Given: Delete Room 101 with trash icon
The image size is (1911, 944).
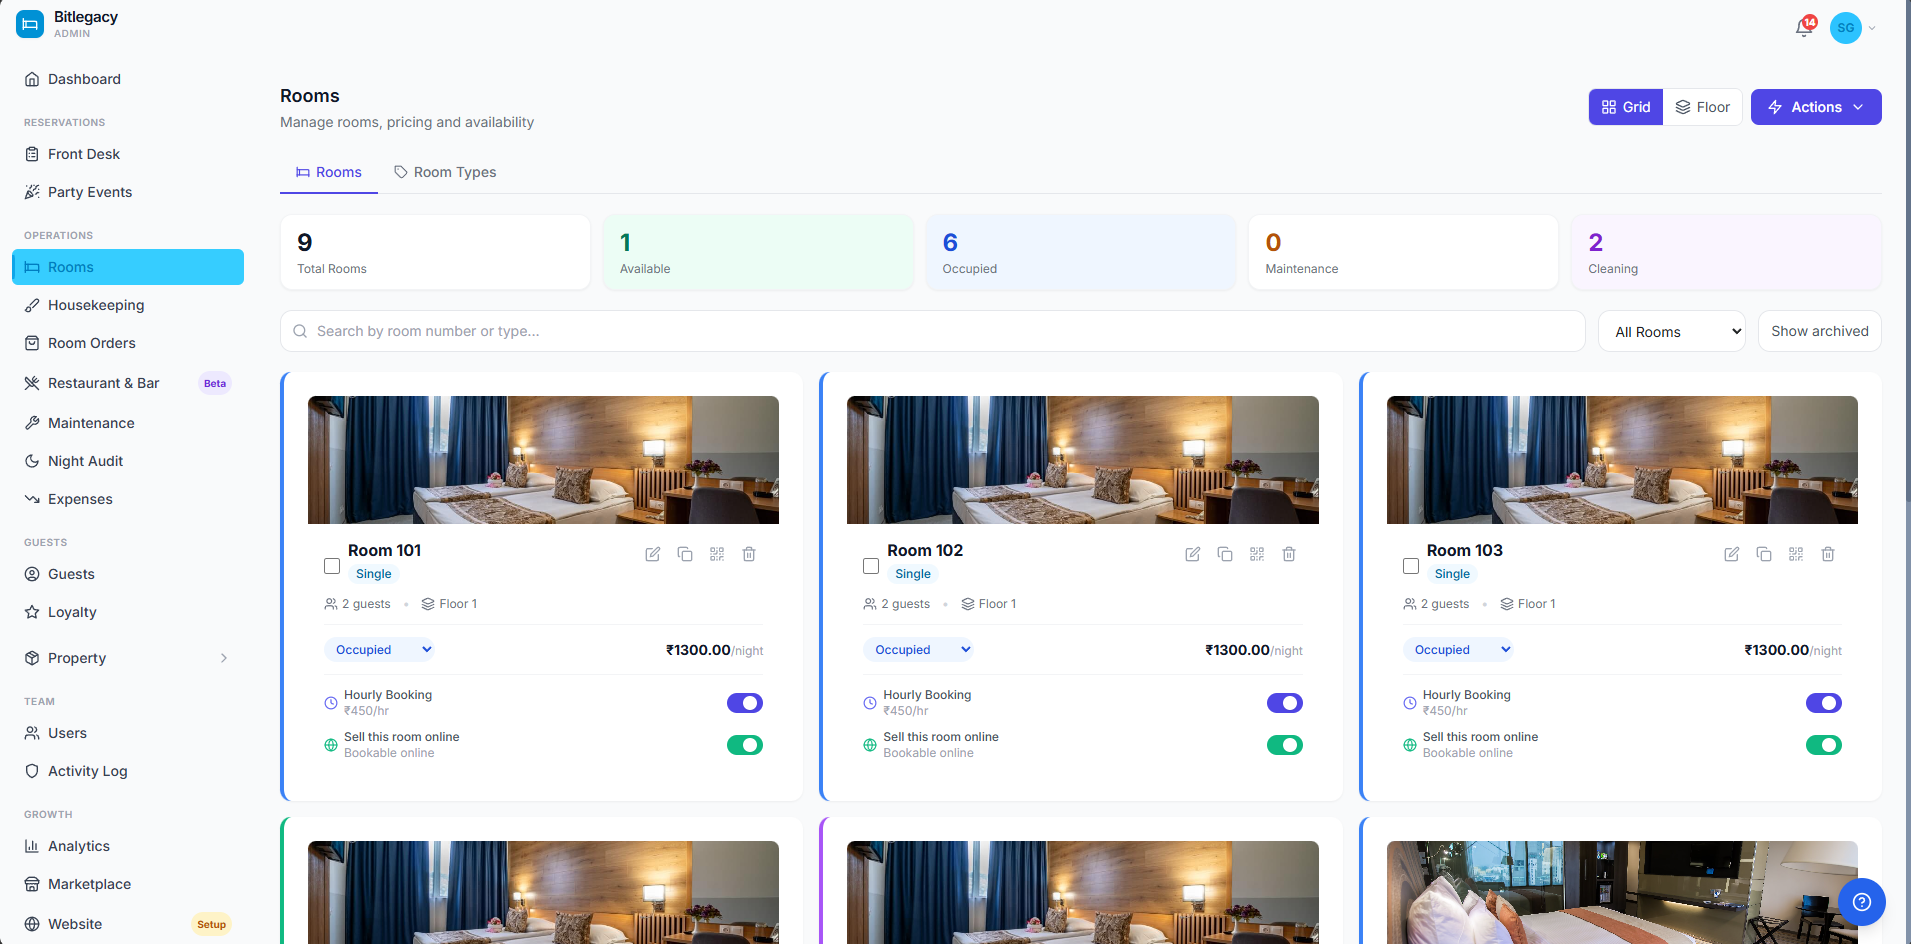Looking at the screenshot, I should point(749,554).
